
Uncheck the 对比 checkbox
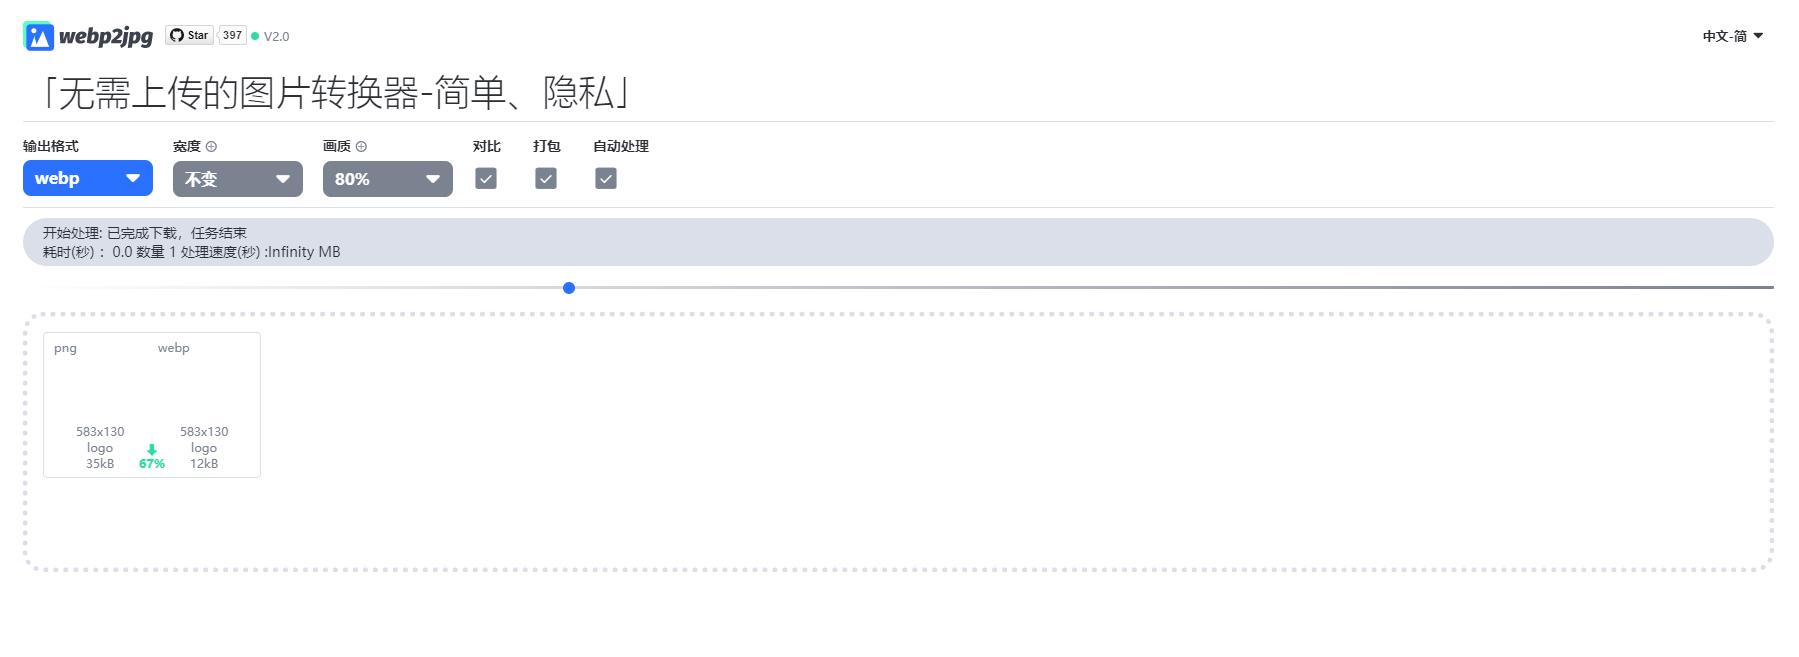pos(486,178)
